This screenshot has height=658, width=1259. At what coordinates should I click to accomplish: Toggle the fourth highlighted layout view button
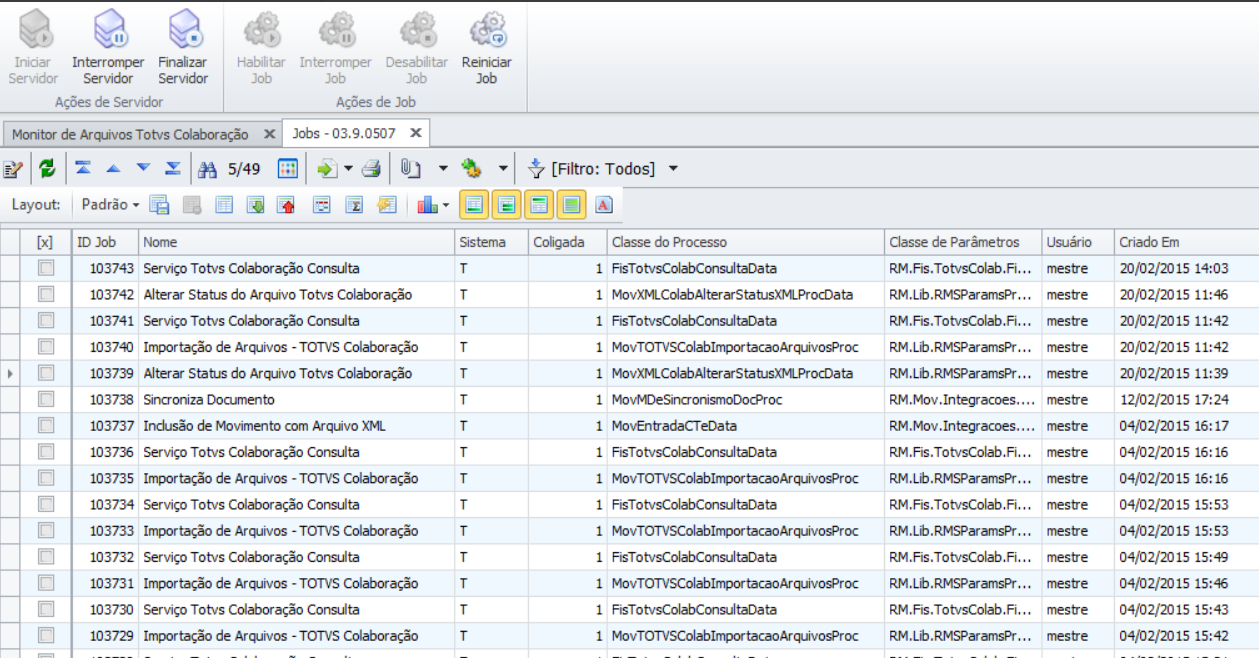(x=571, y=205)
